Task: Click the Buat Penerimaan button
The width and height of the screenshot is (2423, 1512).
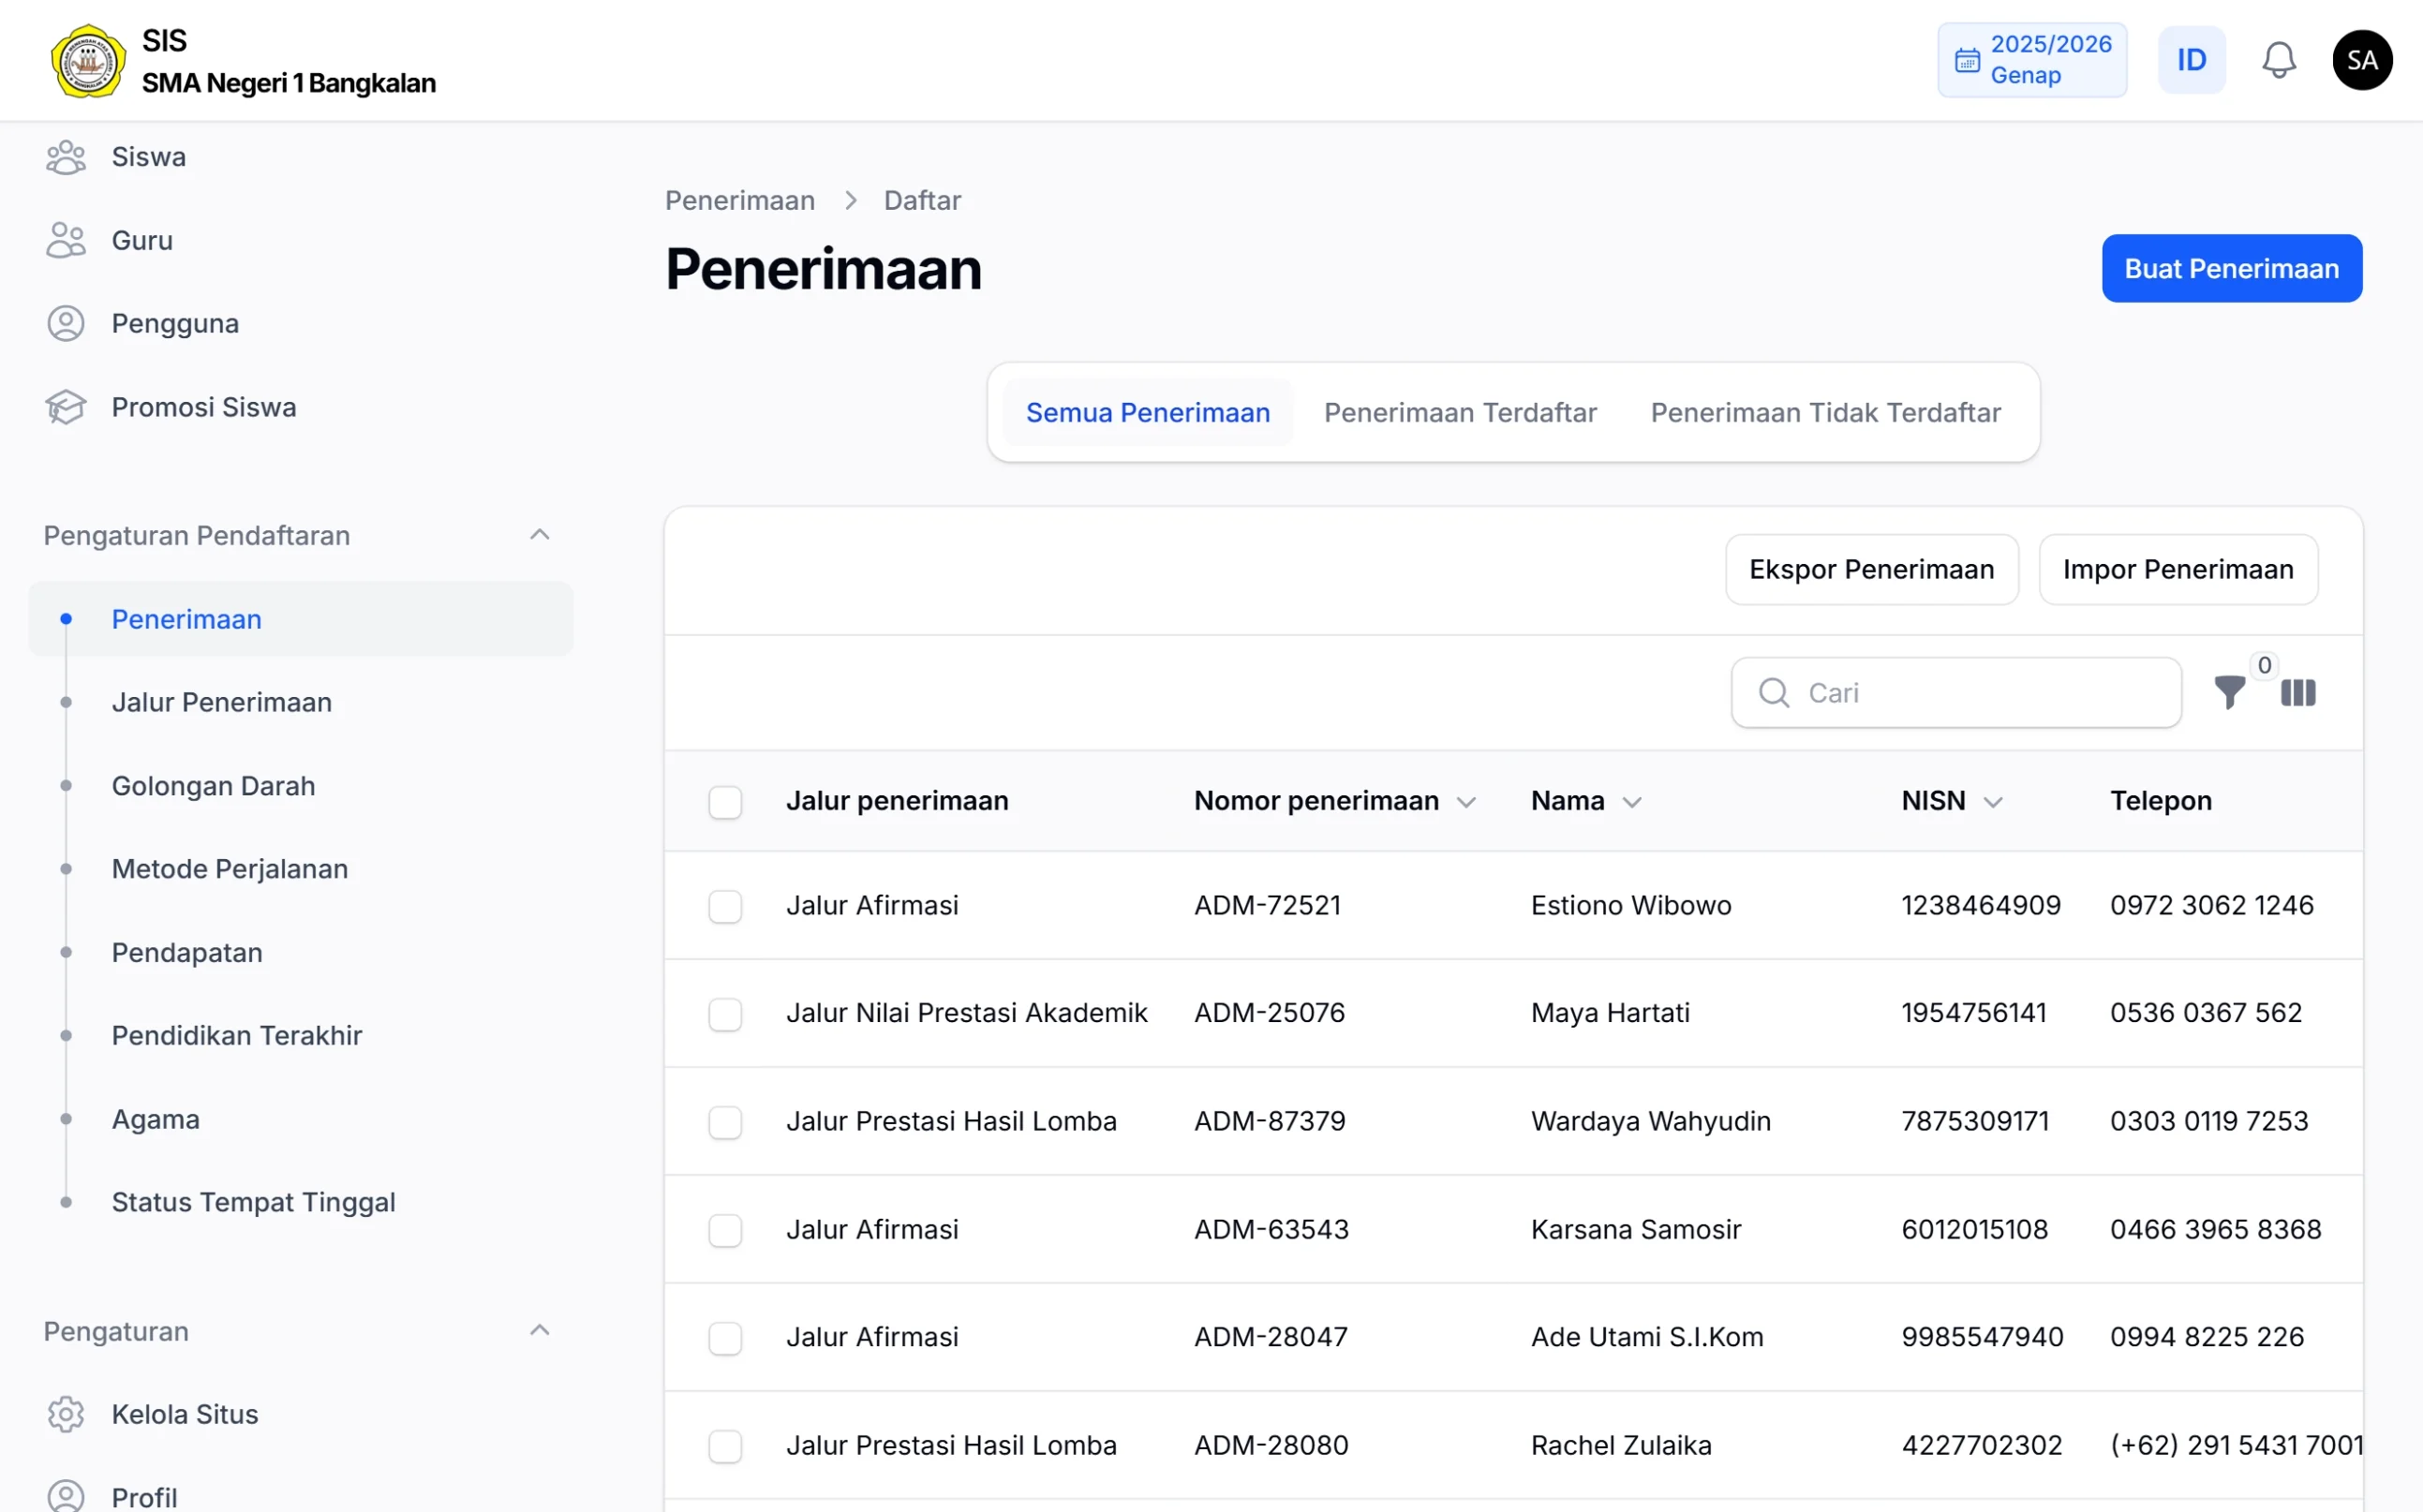Action: pos(2231,268)
